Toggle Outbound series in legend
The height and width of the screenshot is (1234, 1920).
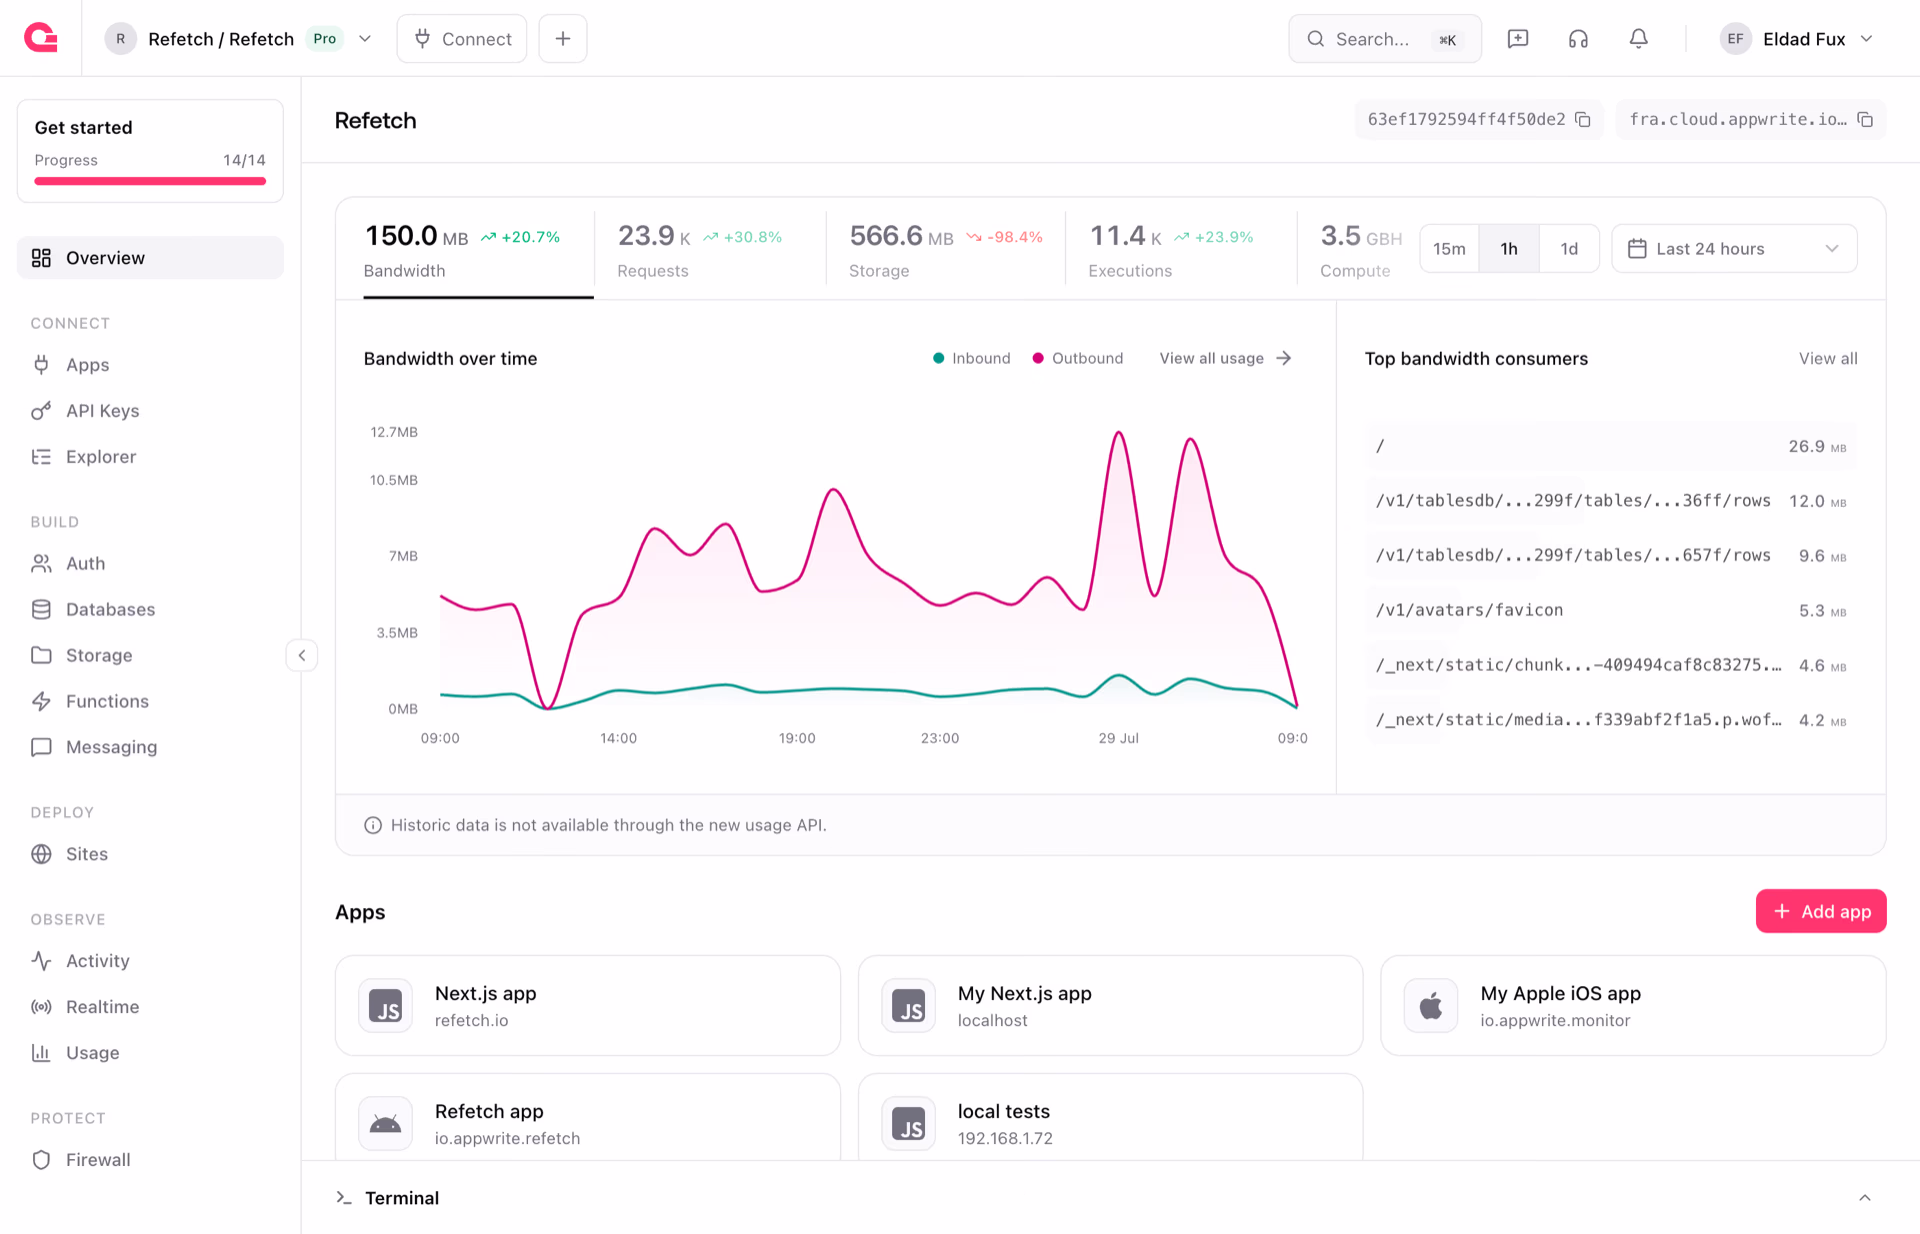(1078, 358)
